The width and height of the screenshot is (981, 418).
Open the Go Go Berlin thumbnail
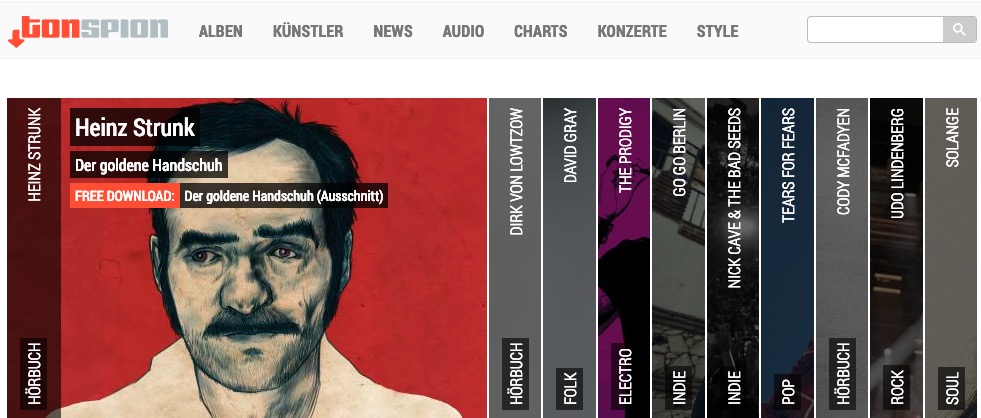(x=678, y=258)
